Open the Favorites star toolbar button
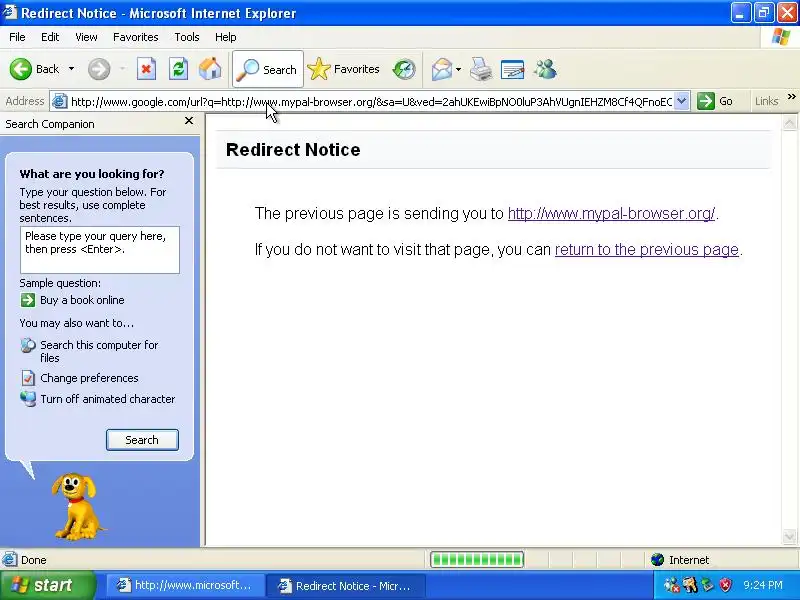This screenshot has height=600, width=800. (x=344, y=69)
